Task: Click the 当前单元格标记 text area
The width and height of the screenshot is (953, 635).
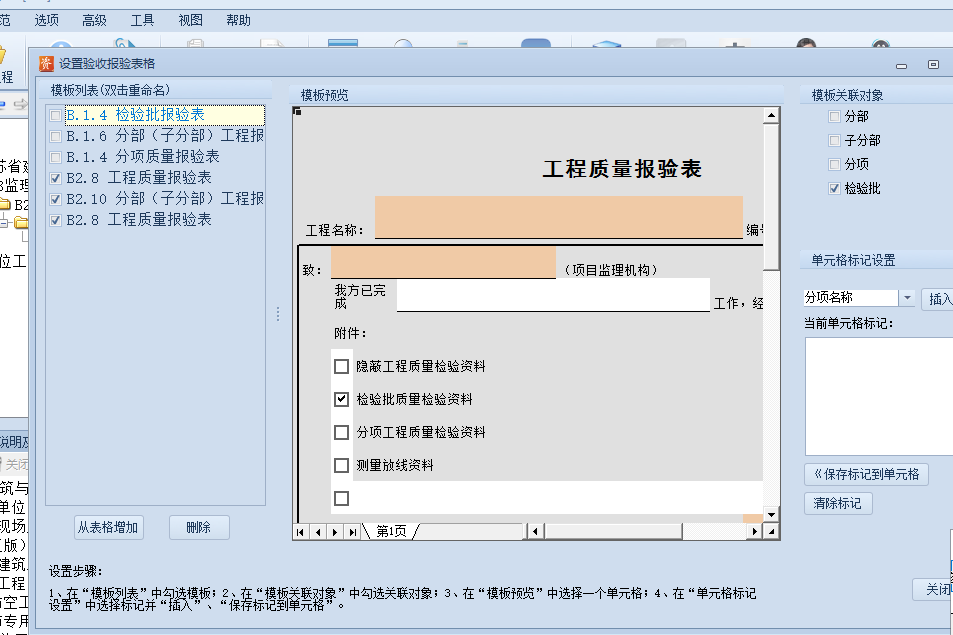Action: click(x=878, y=395)
